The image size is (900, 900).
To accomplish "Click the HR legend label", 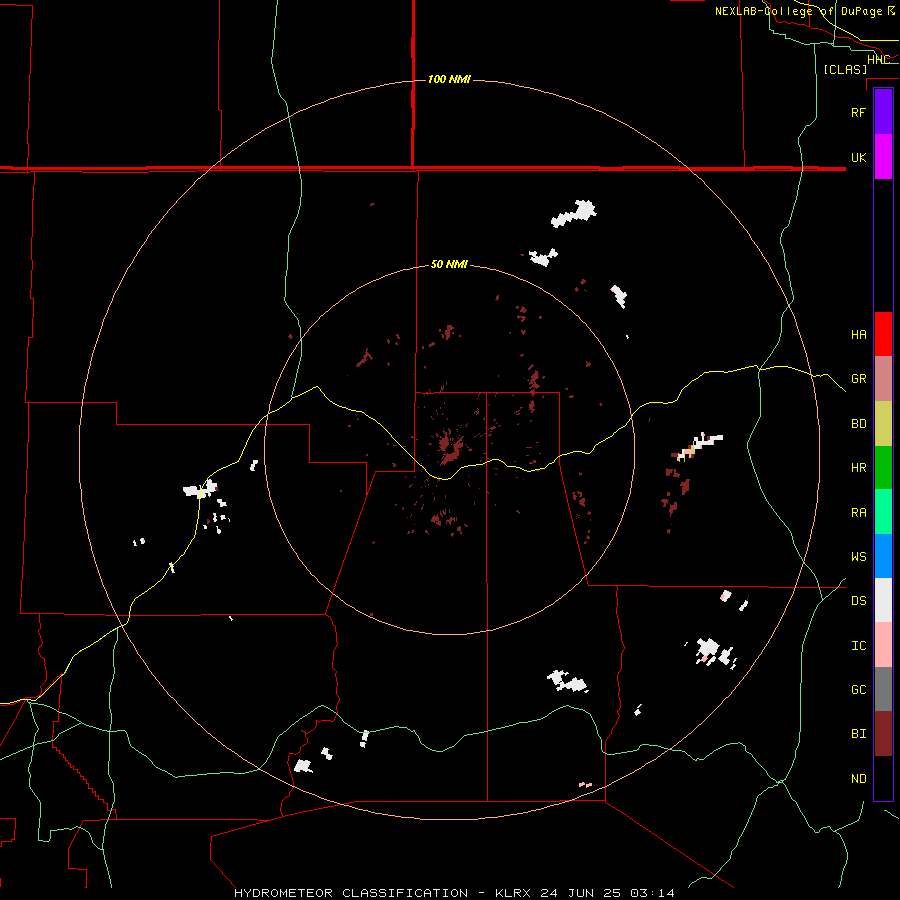I will [858, 468].
